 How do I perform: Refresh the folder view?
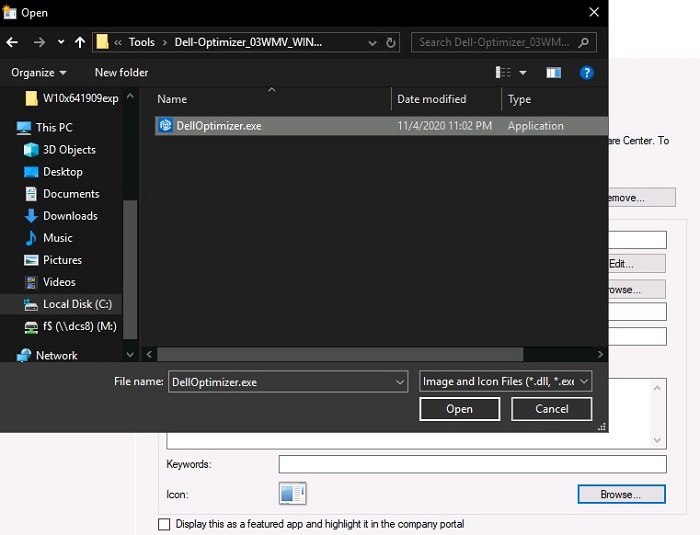(391, 43)
